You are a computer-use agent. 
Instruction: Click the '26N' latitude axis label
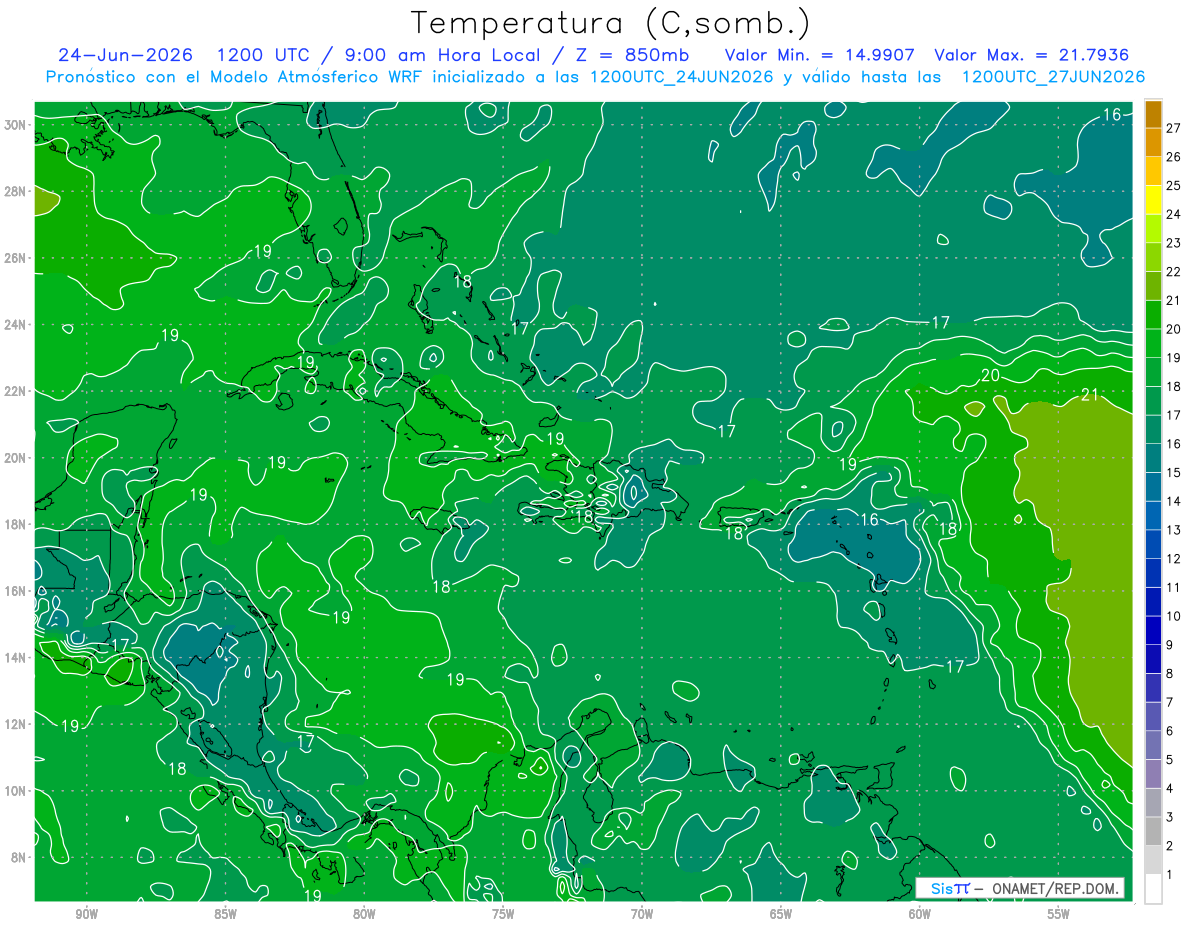[x=17, y=257]
